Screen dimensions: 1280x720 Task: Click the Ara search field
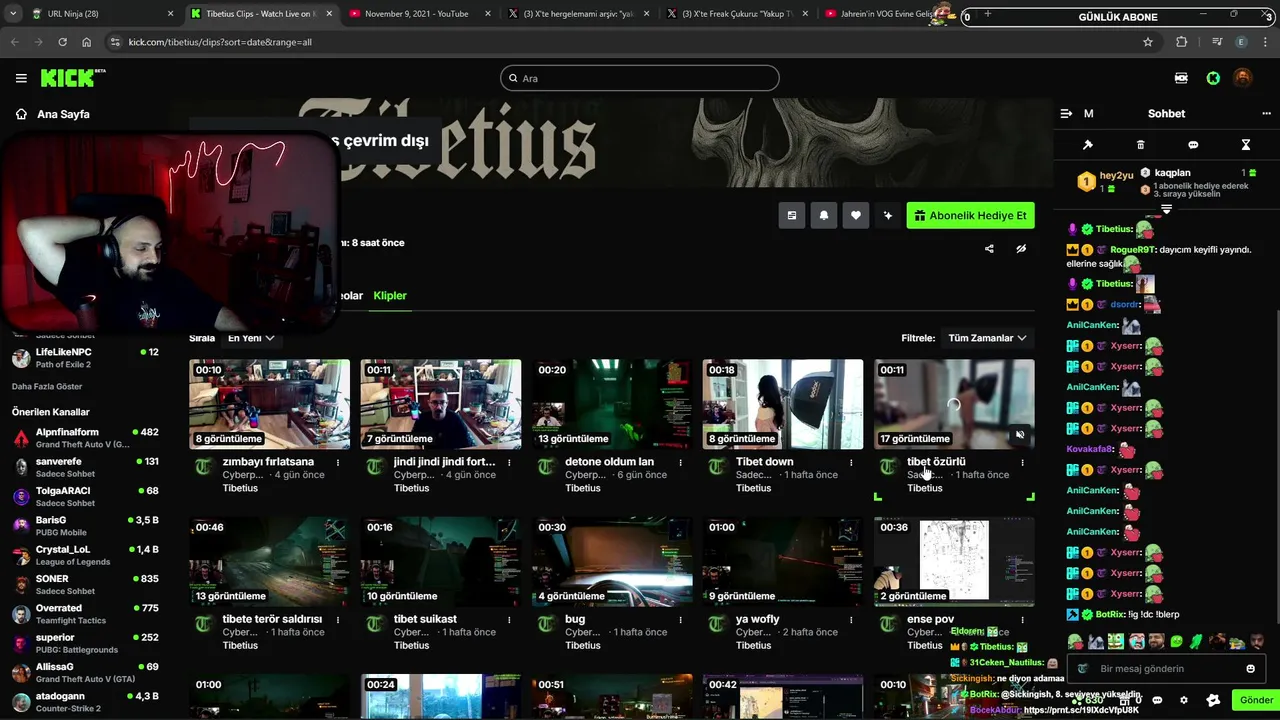(640, 78)
